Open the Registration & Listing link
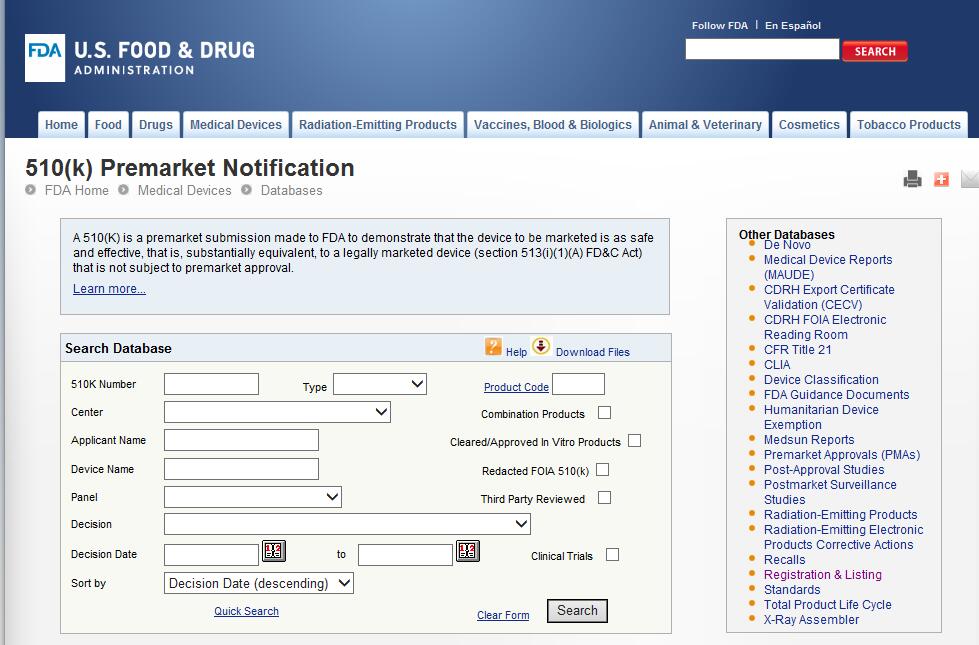Image resolution: width=979 pixels, height=645 pixels. click(x=823, y=574)
